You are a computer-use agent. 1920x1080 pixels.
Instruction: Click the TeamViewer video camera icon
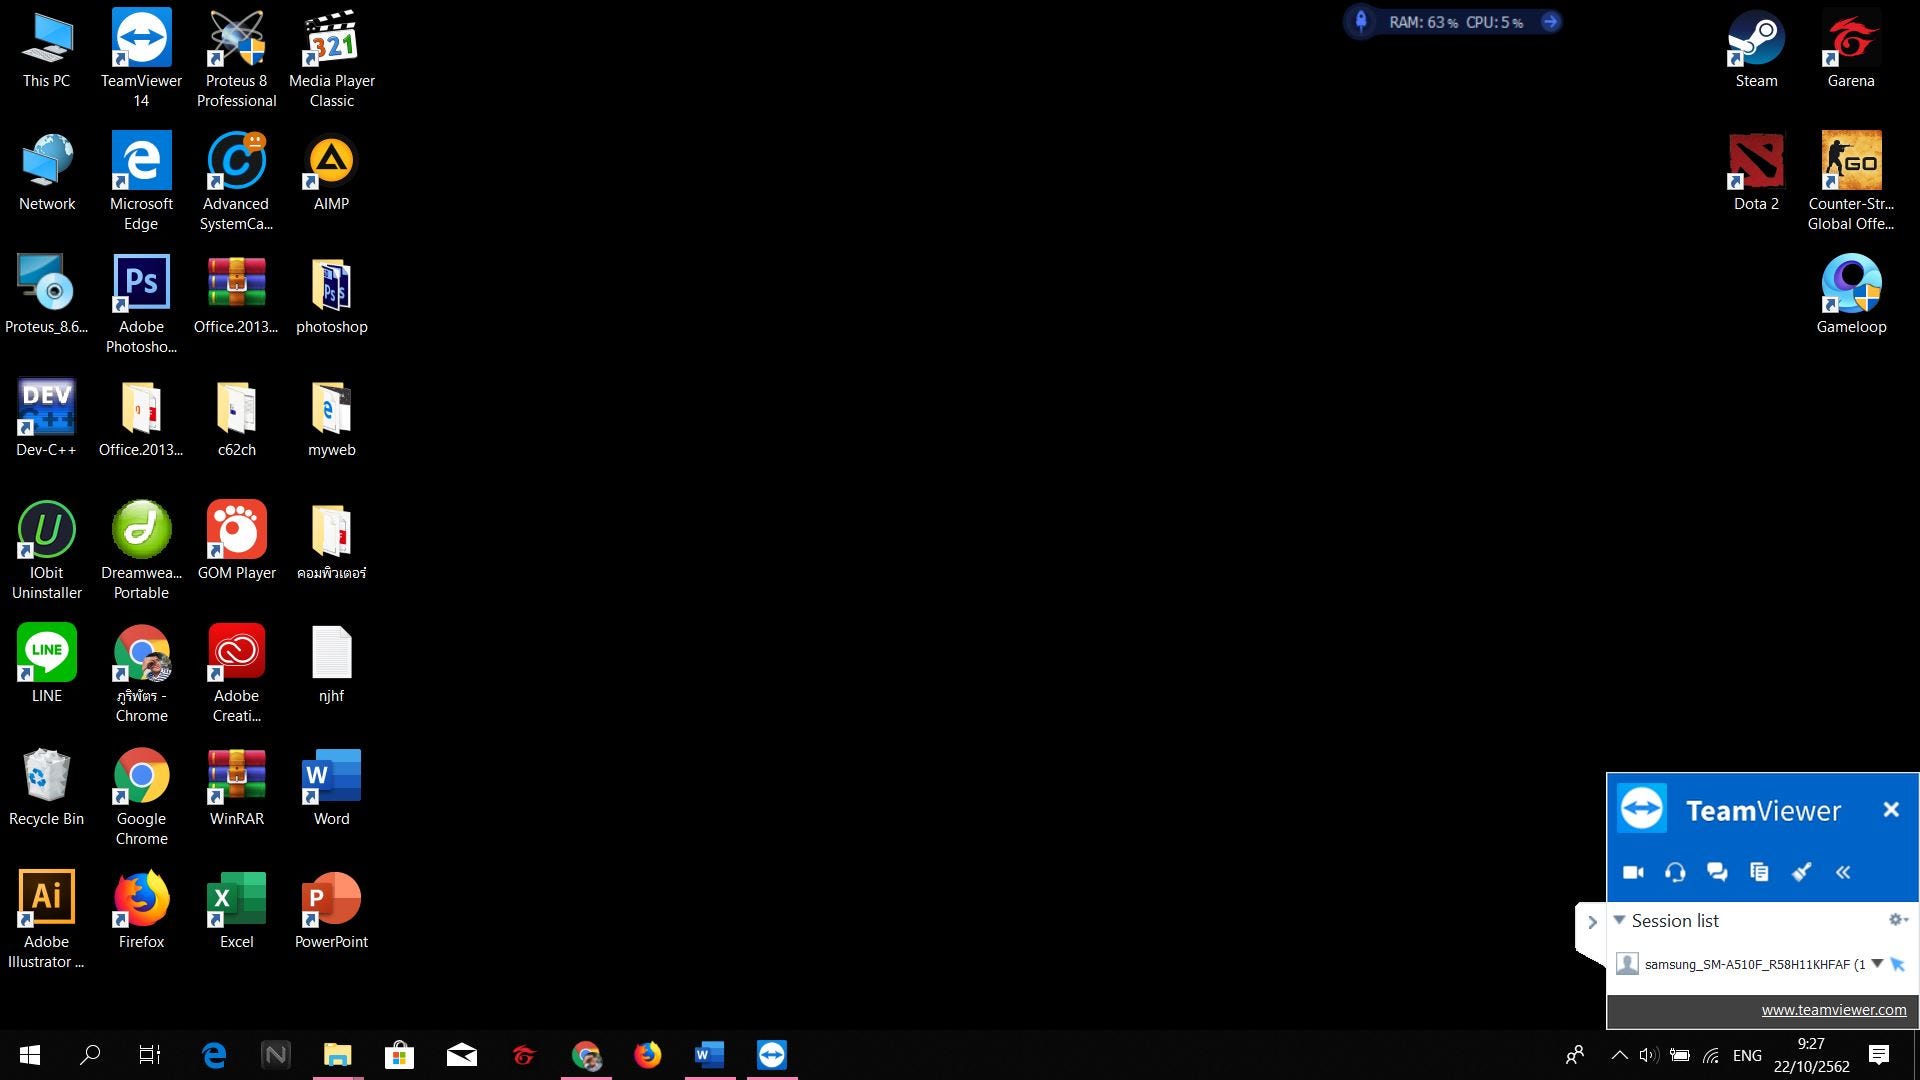pos(1633,872)
